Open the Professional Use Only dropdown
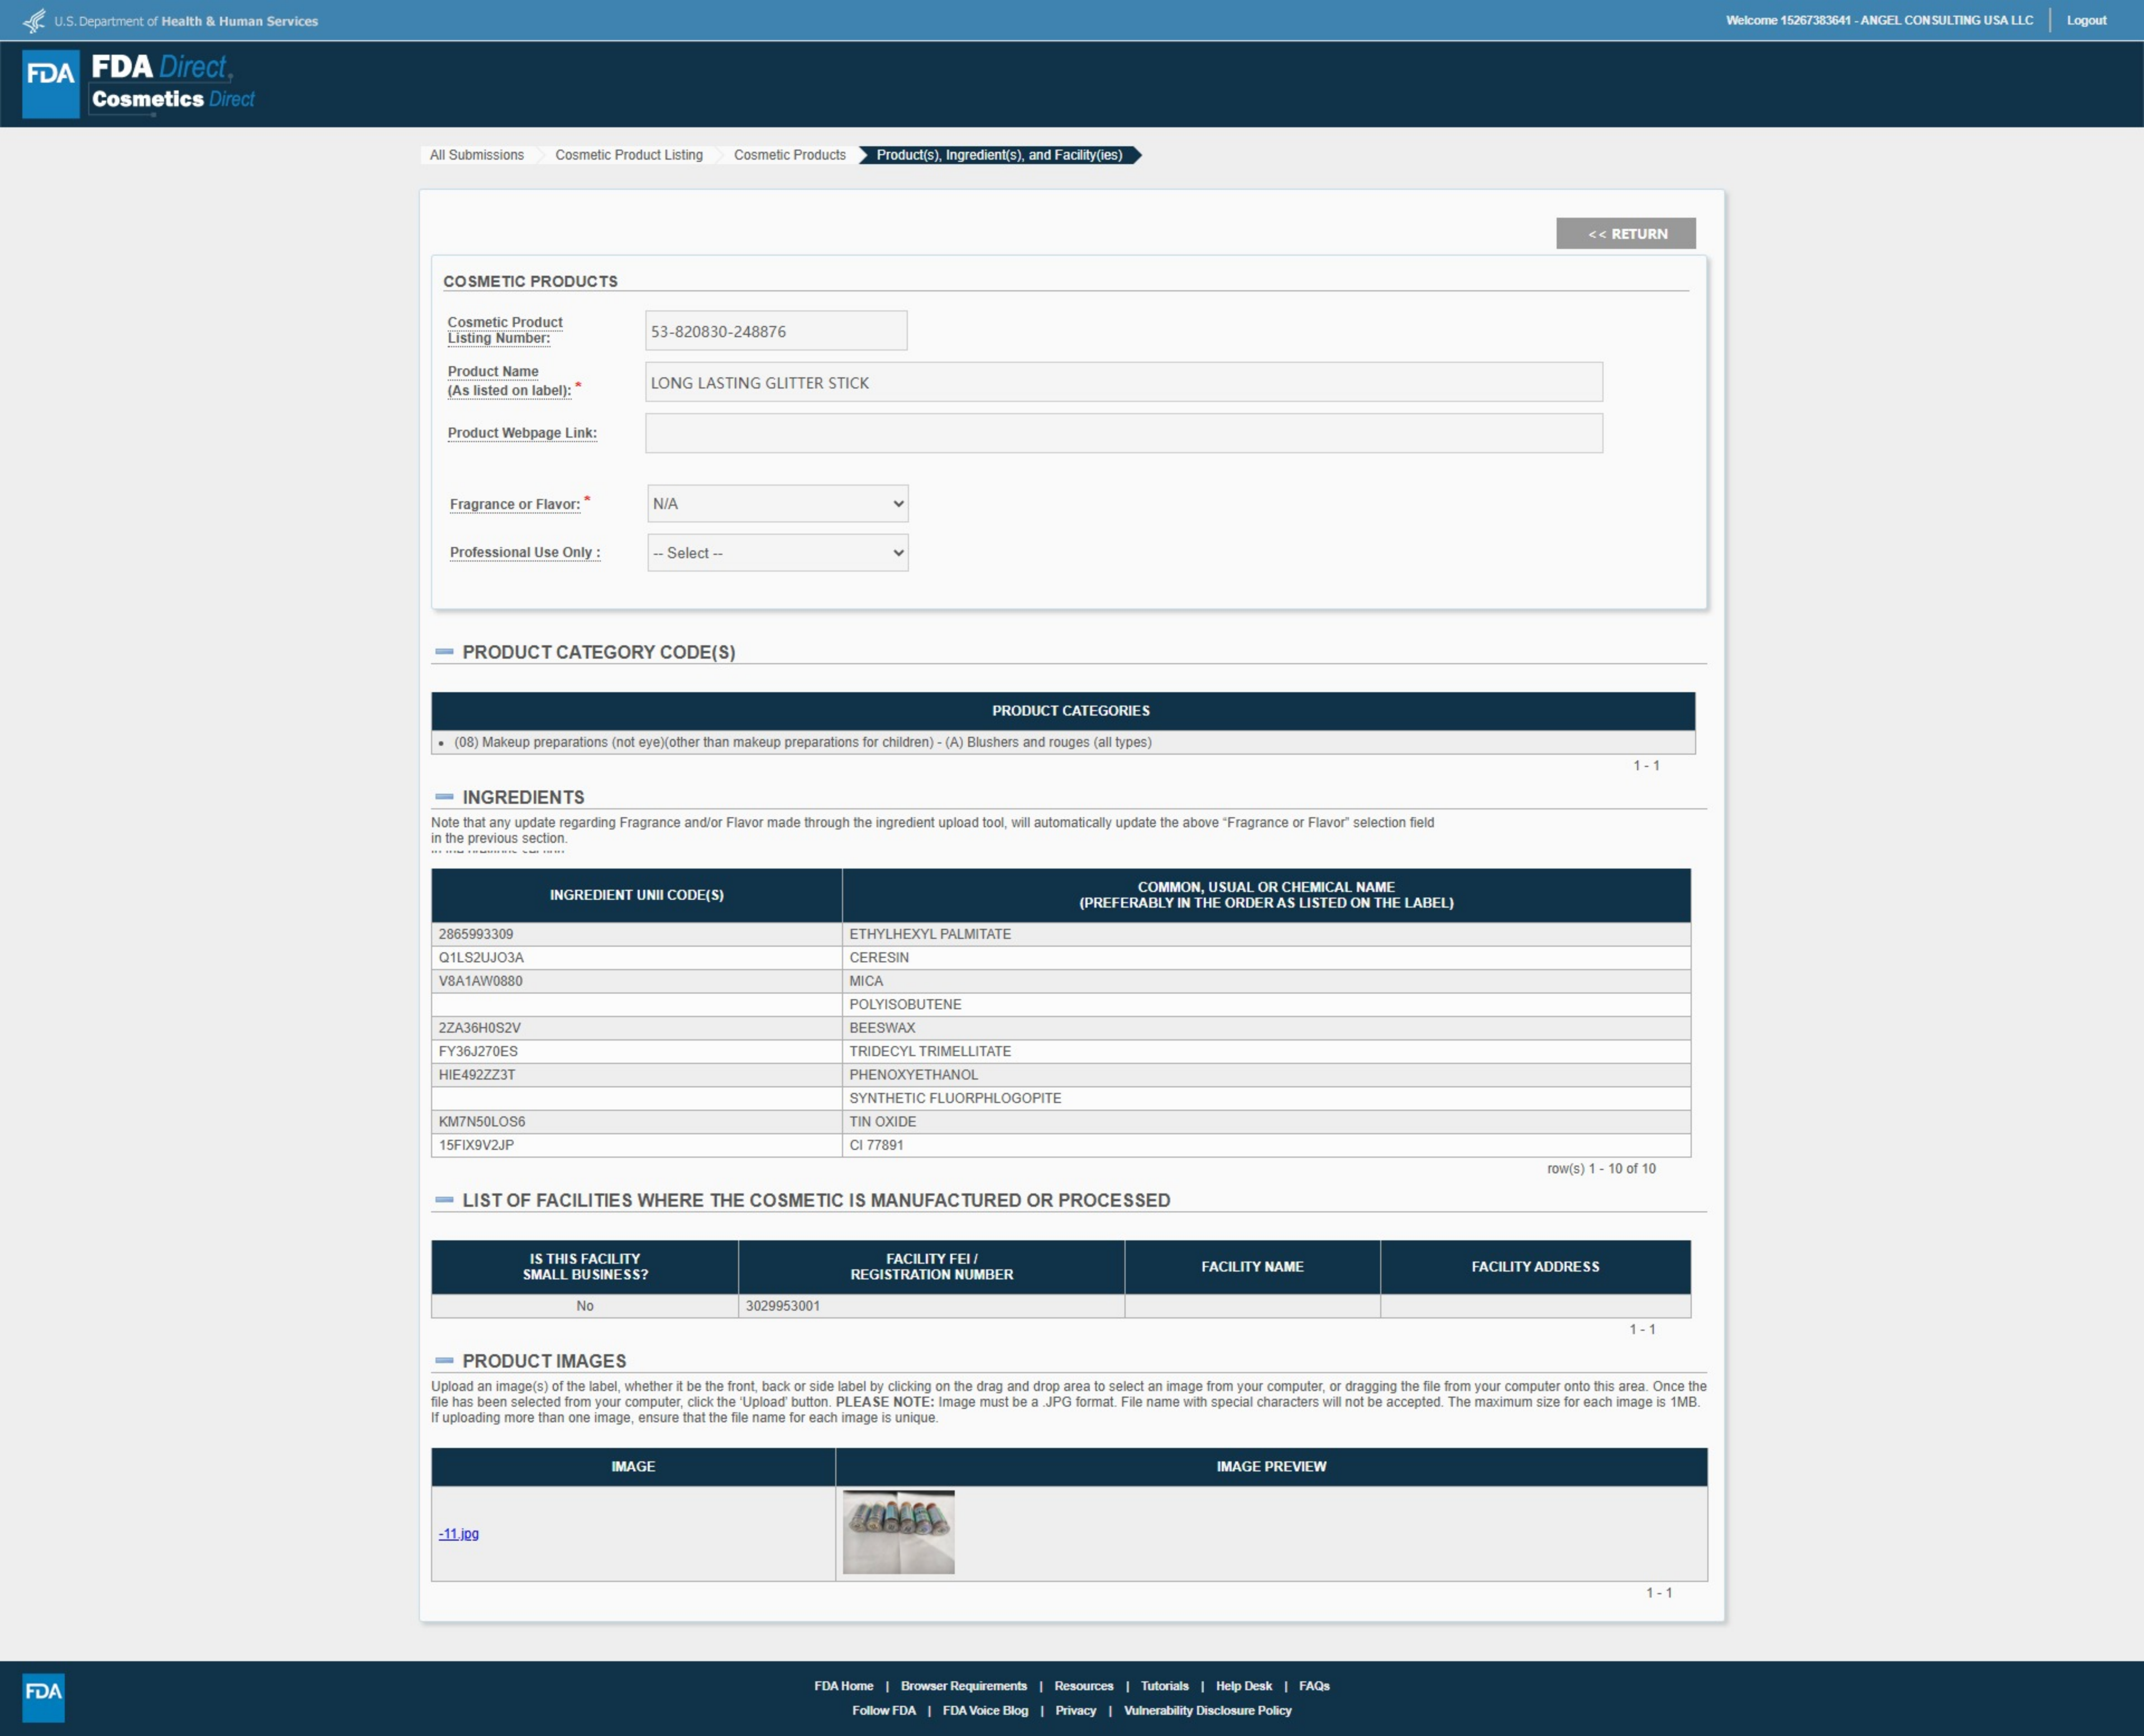The image size is (2144, 1736). [x=777, y=553]
